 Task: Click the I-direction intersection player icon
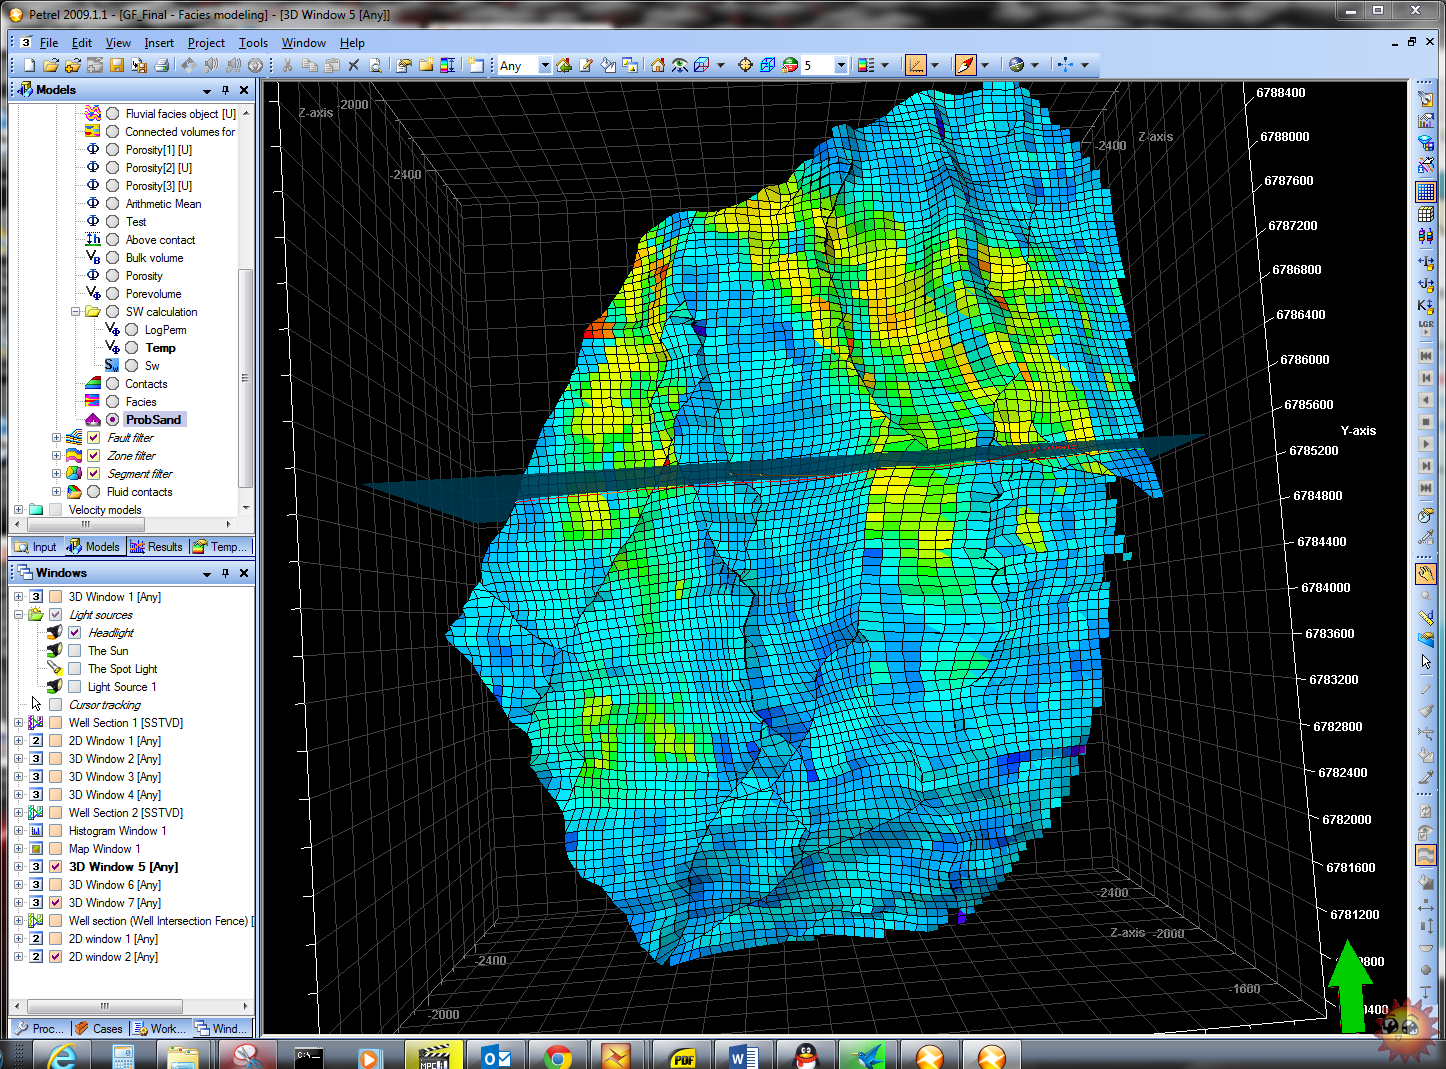(x=1426, y=262)
